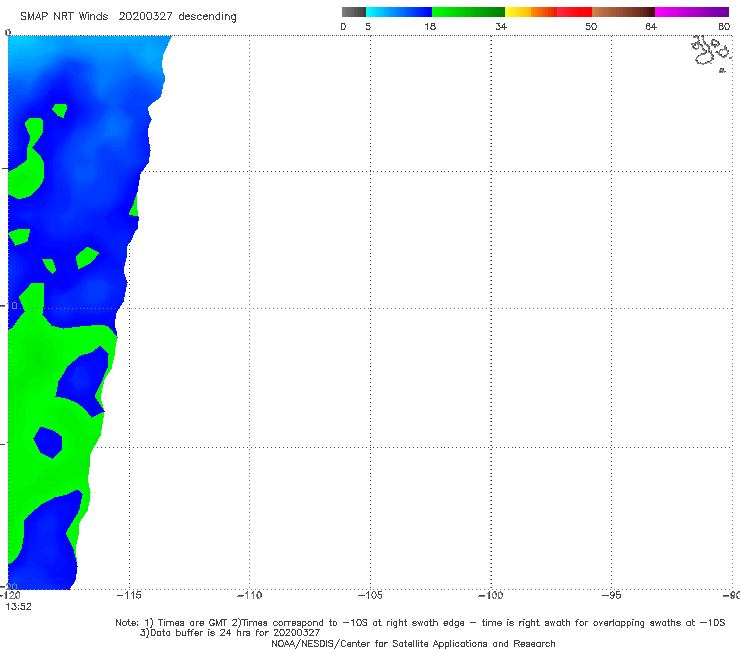Click the '18' label under the color bar
The image size is (740, 650).
[x=430, y=26]
